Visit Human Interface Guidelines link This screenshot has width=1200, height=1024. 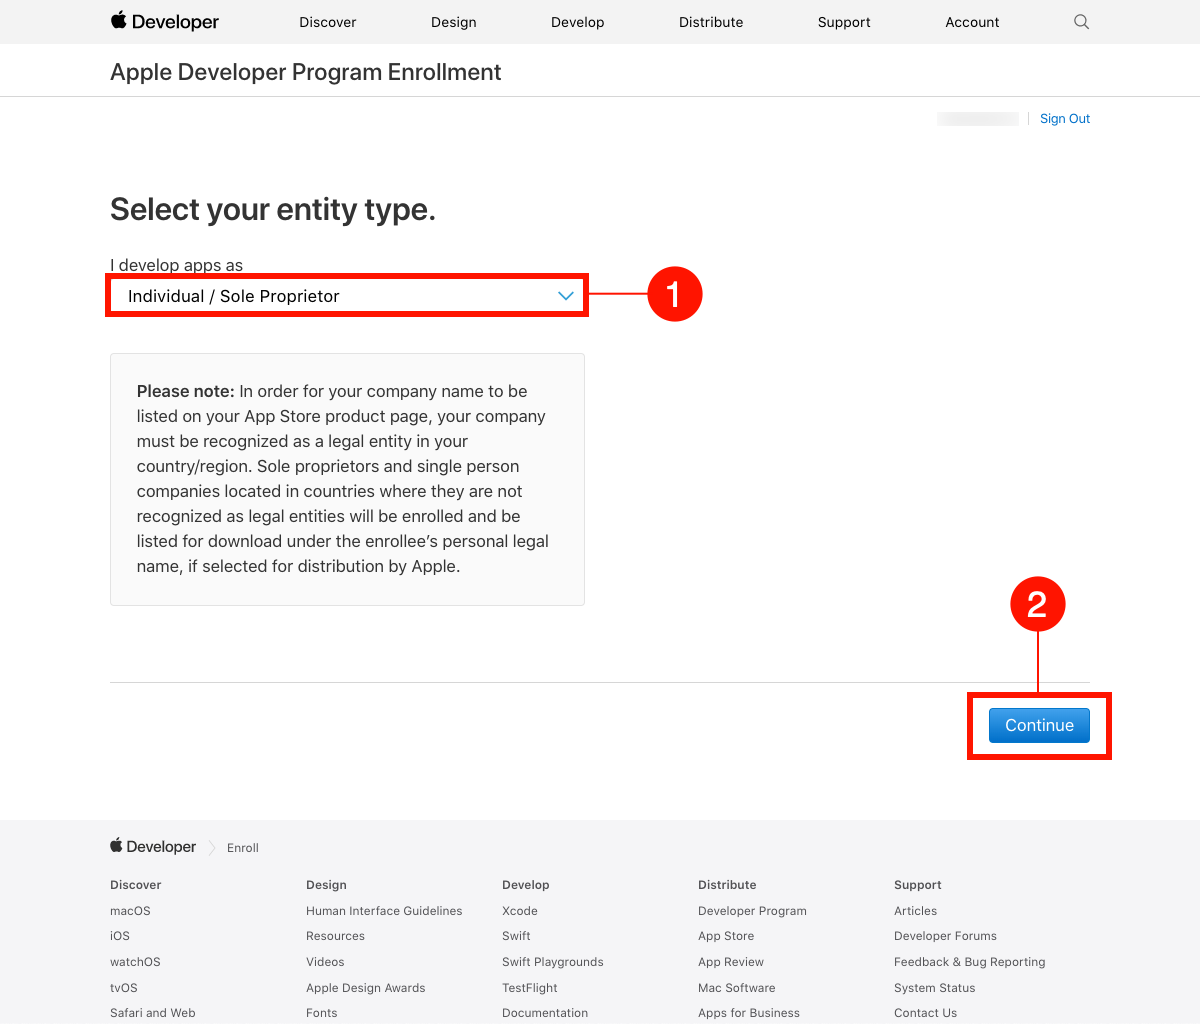[x=384, y=911]
